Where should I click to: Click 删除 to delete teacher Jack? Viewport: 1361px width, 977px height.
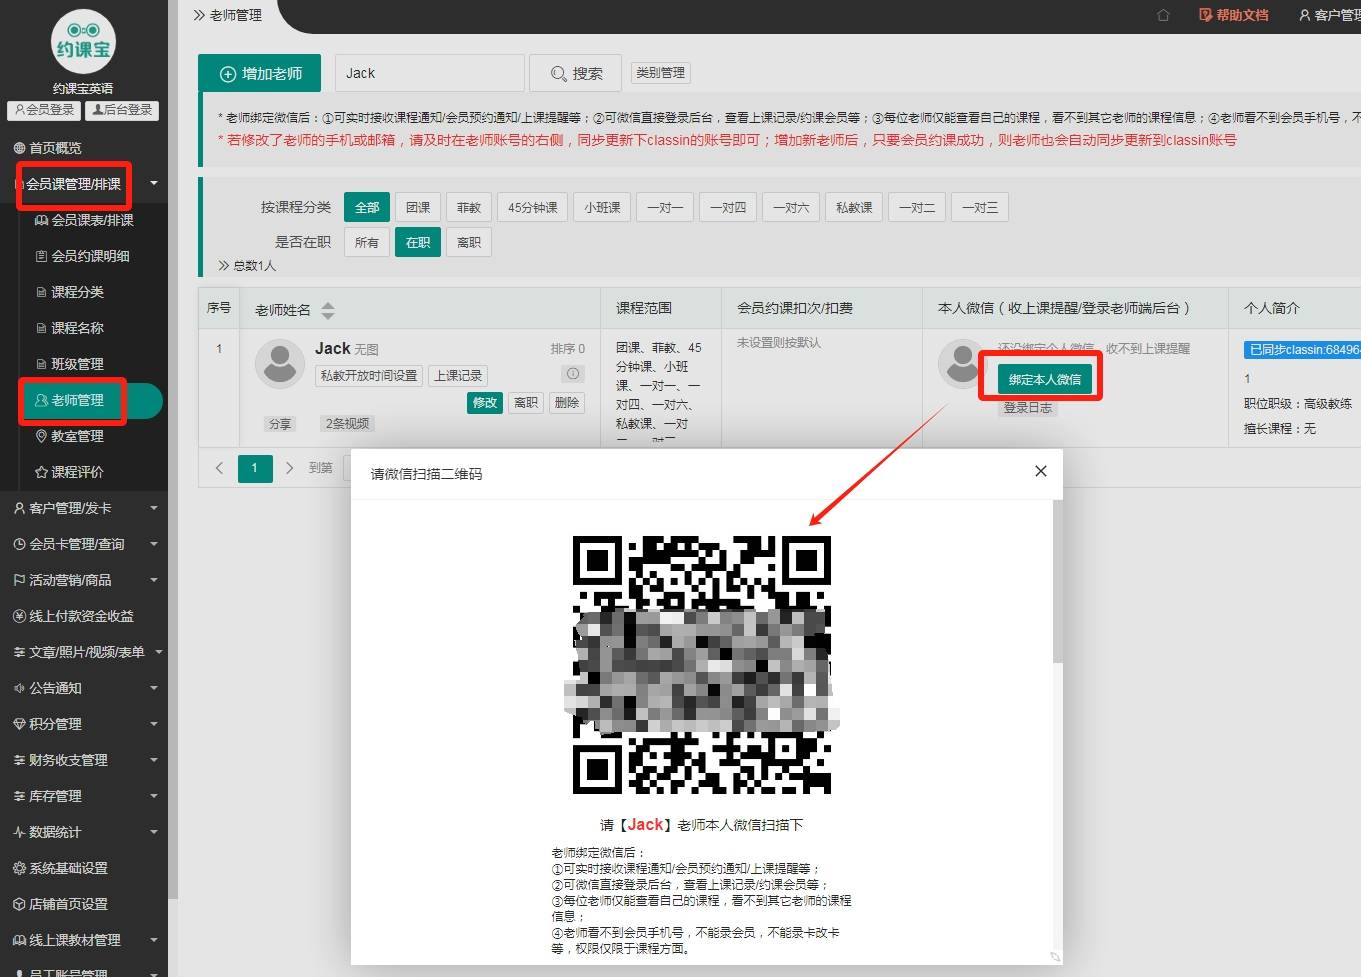click(x=567, y=403)
